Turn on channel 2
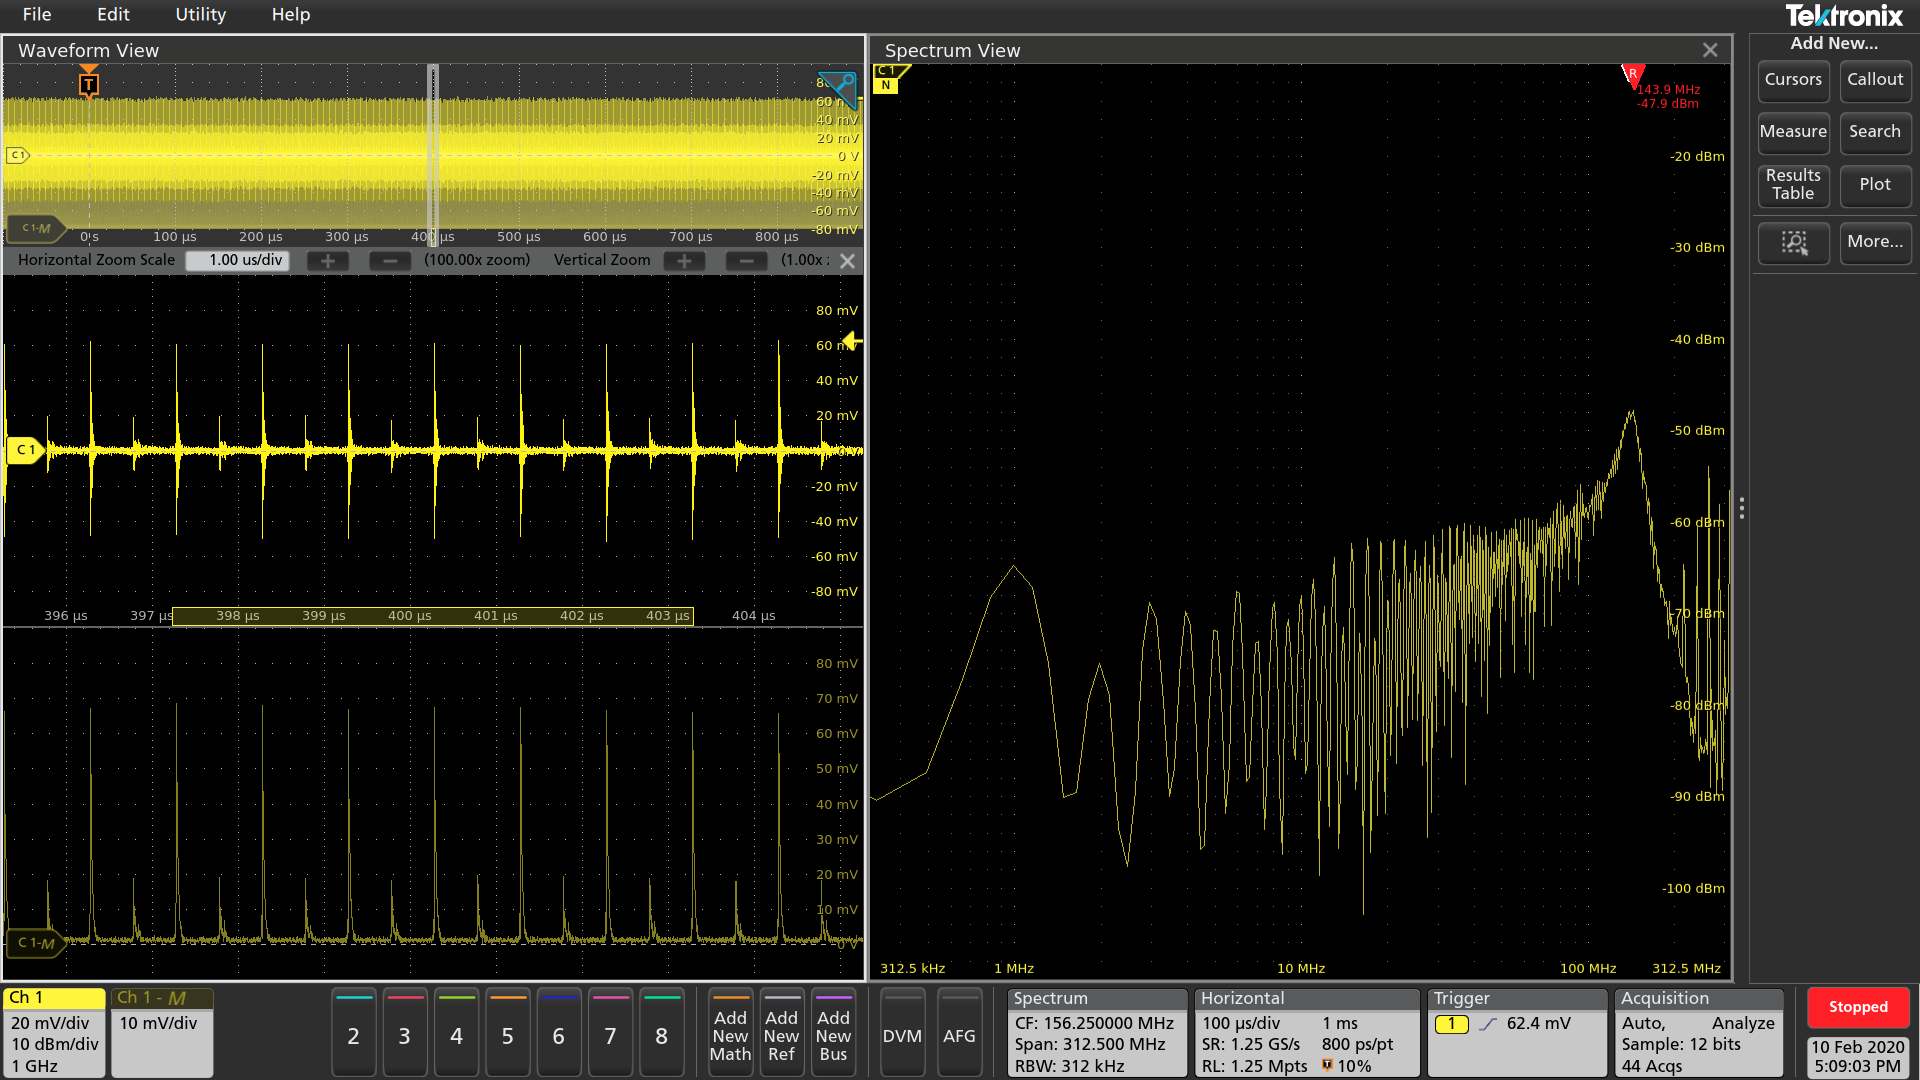Screen dimensions: 1920x1080 coord(353,1036)
